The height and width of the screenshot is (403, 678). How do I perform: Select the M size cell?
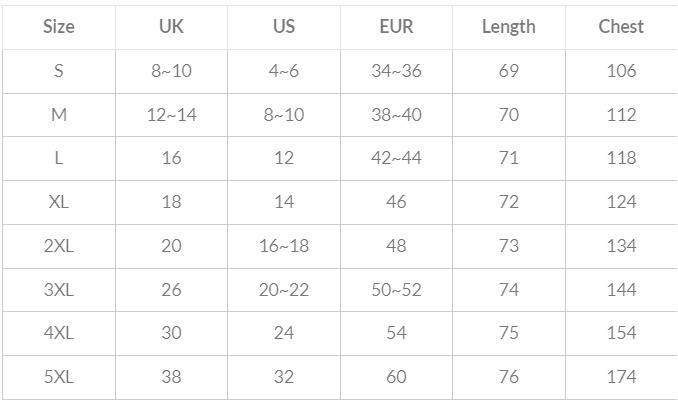pos(58,115)
